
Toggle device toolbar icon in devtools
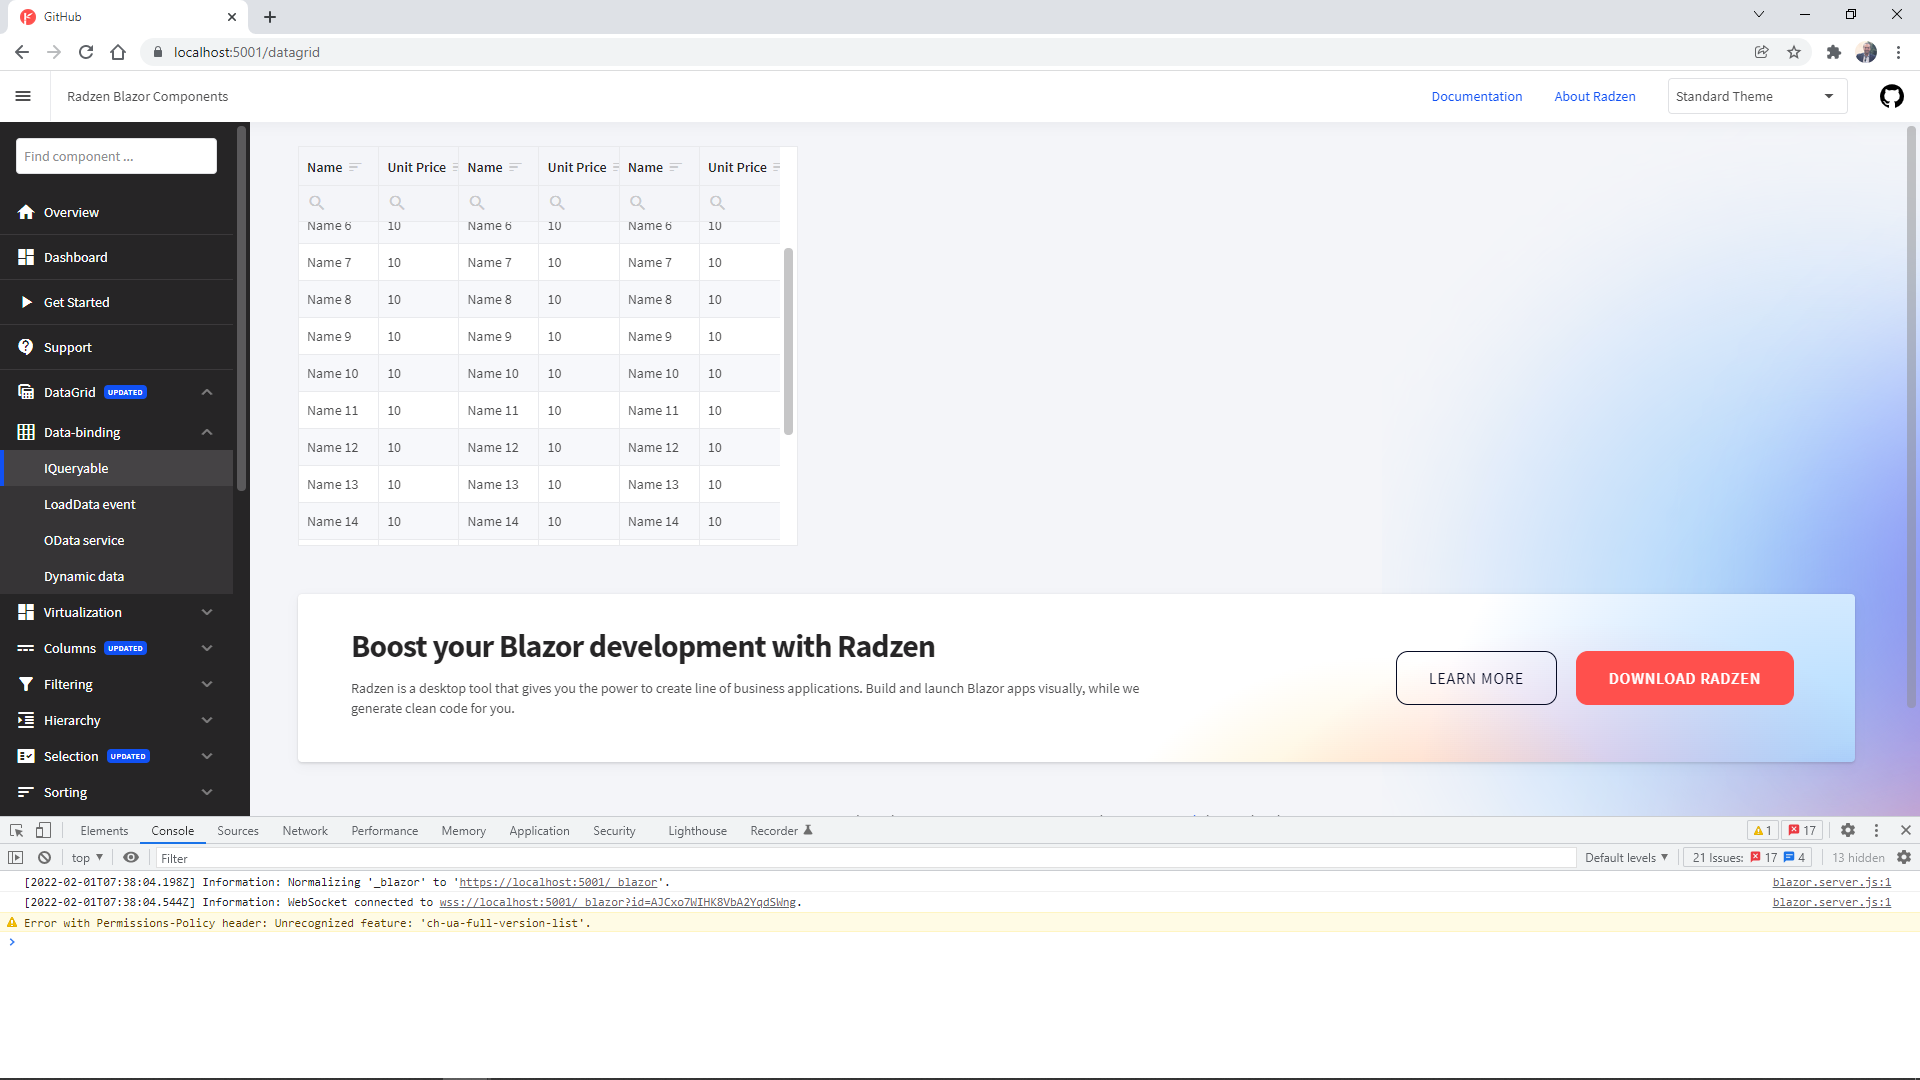[x=43, y=830]
